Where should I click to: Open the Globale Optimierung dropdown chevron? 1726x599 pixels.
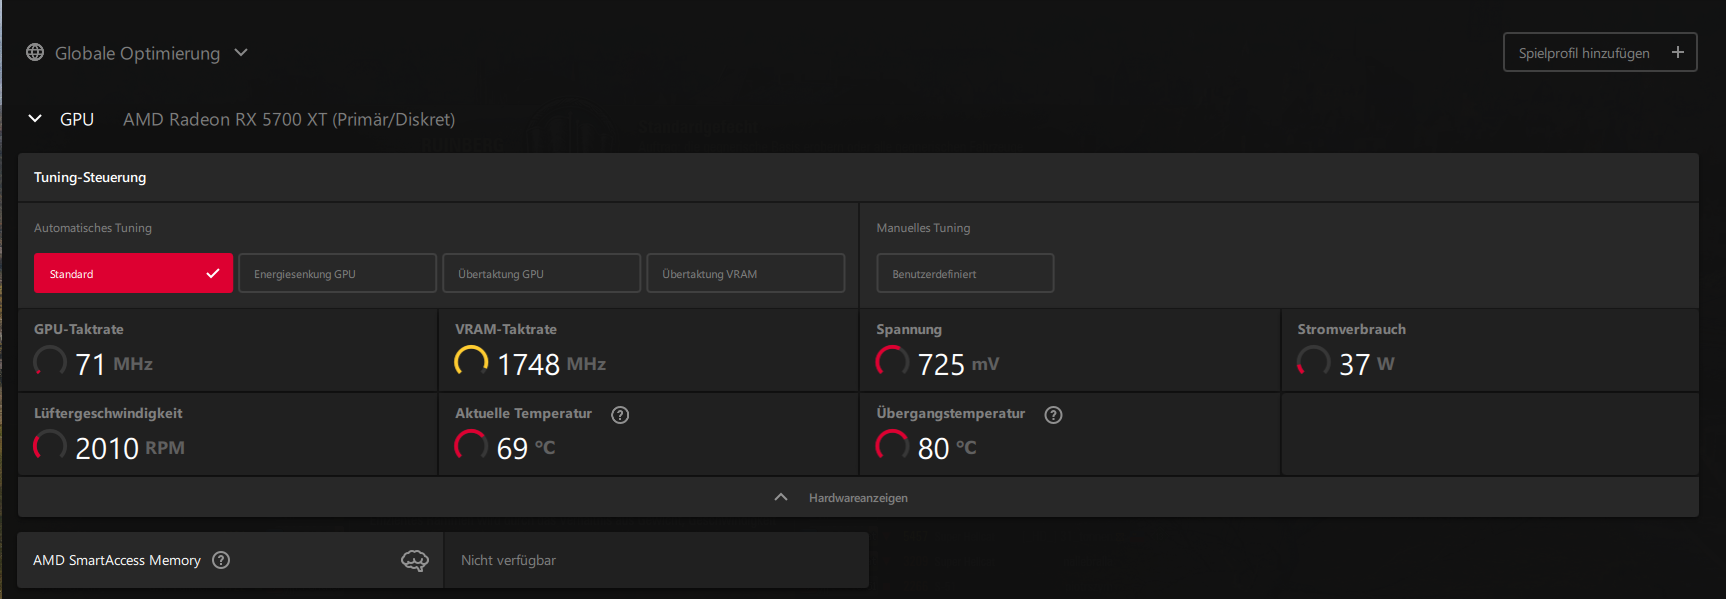[241, 52]
